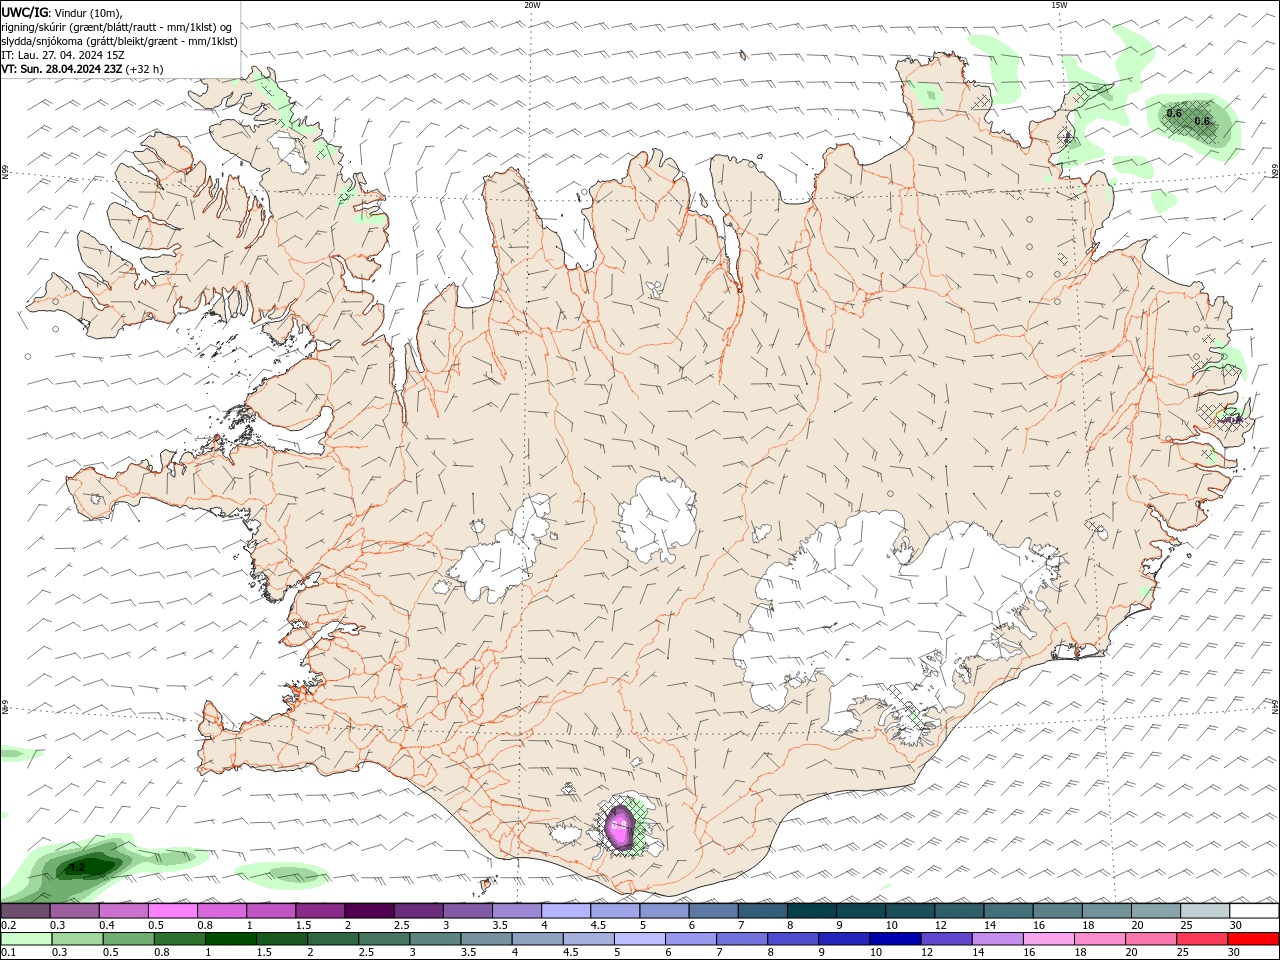Viewport: 1280px width, 960px height.
Task: Click the '15W' longitude label
Action: point(1059,5)
